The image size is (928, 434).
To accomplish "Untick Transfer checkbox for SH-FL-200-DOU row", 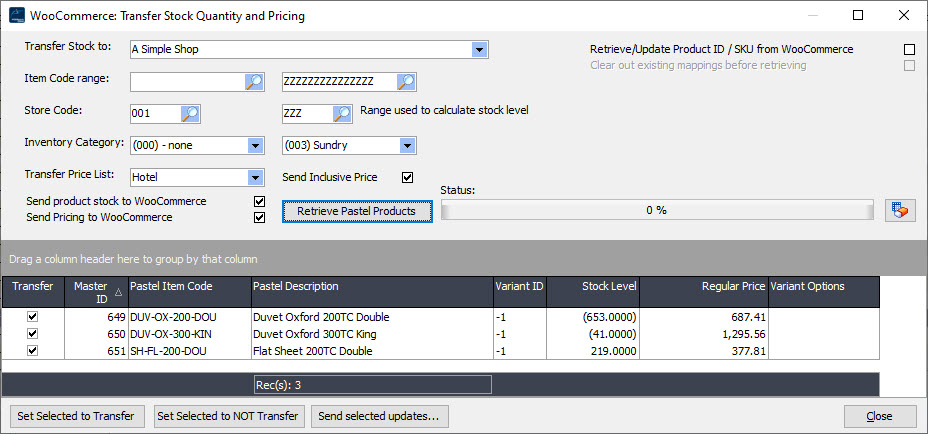I will point(33,351).
